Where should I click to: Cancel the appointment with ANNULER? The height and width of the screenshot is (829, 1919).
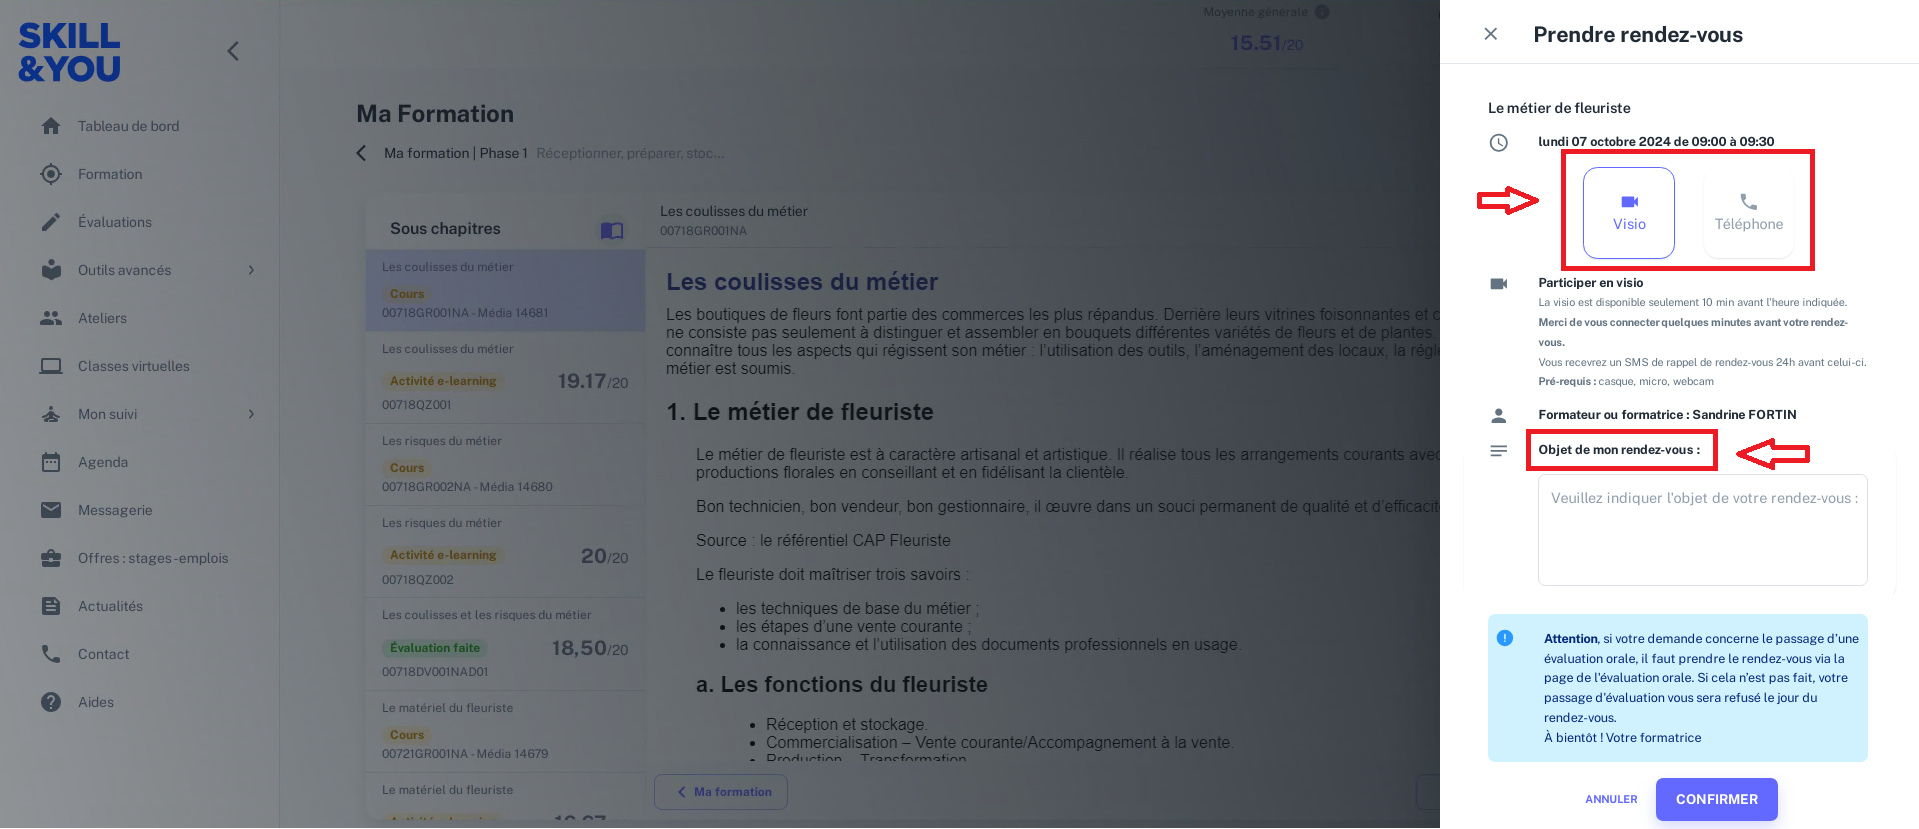1611,799
